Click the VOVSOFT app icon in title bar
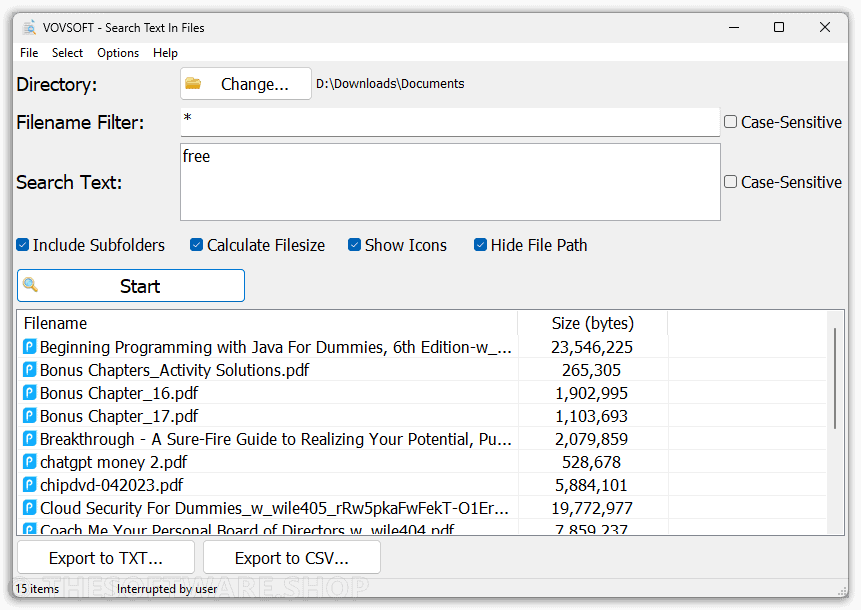This screenshot has height=610, width=861. 30,27
